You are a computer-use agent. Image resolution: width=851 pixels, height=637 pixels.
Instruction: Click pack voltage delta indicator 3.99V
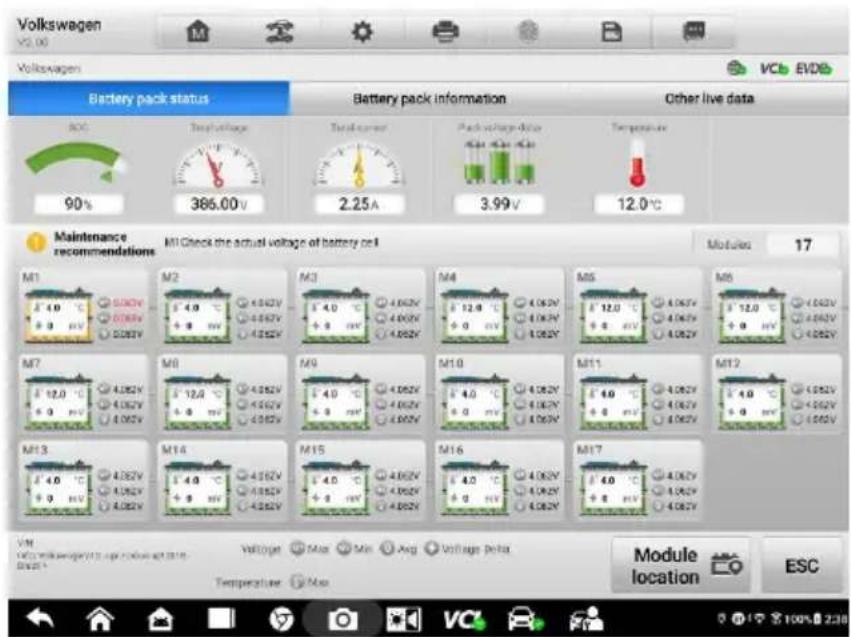pyautogui.click(x=499, y=170)
